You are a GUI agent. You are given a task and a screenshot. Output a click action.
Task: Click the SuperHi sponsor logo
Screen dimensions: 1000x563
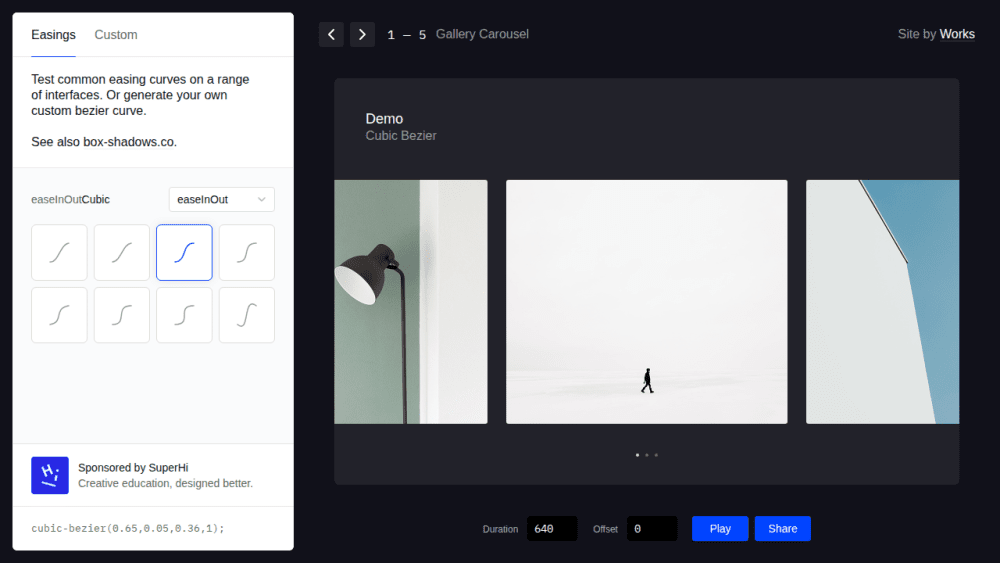point(50,475)
